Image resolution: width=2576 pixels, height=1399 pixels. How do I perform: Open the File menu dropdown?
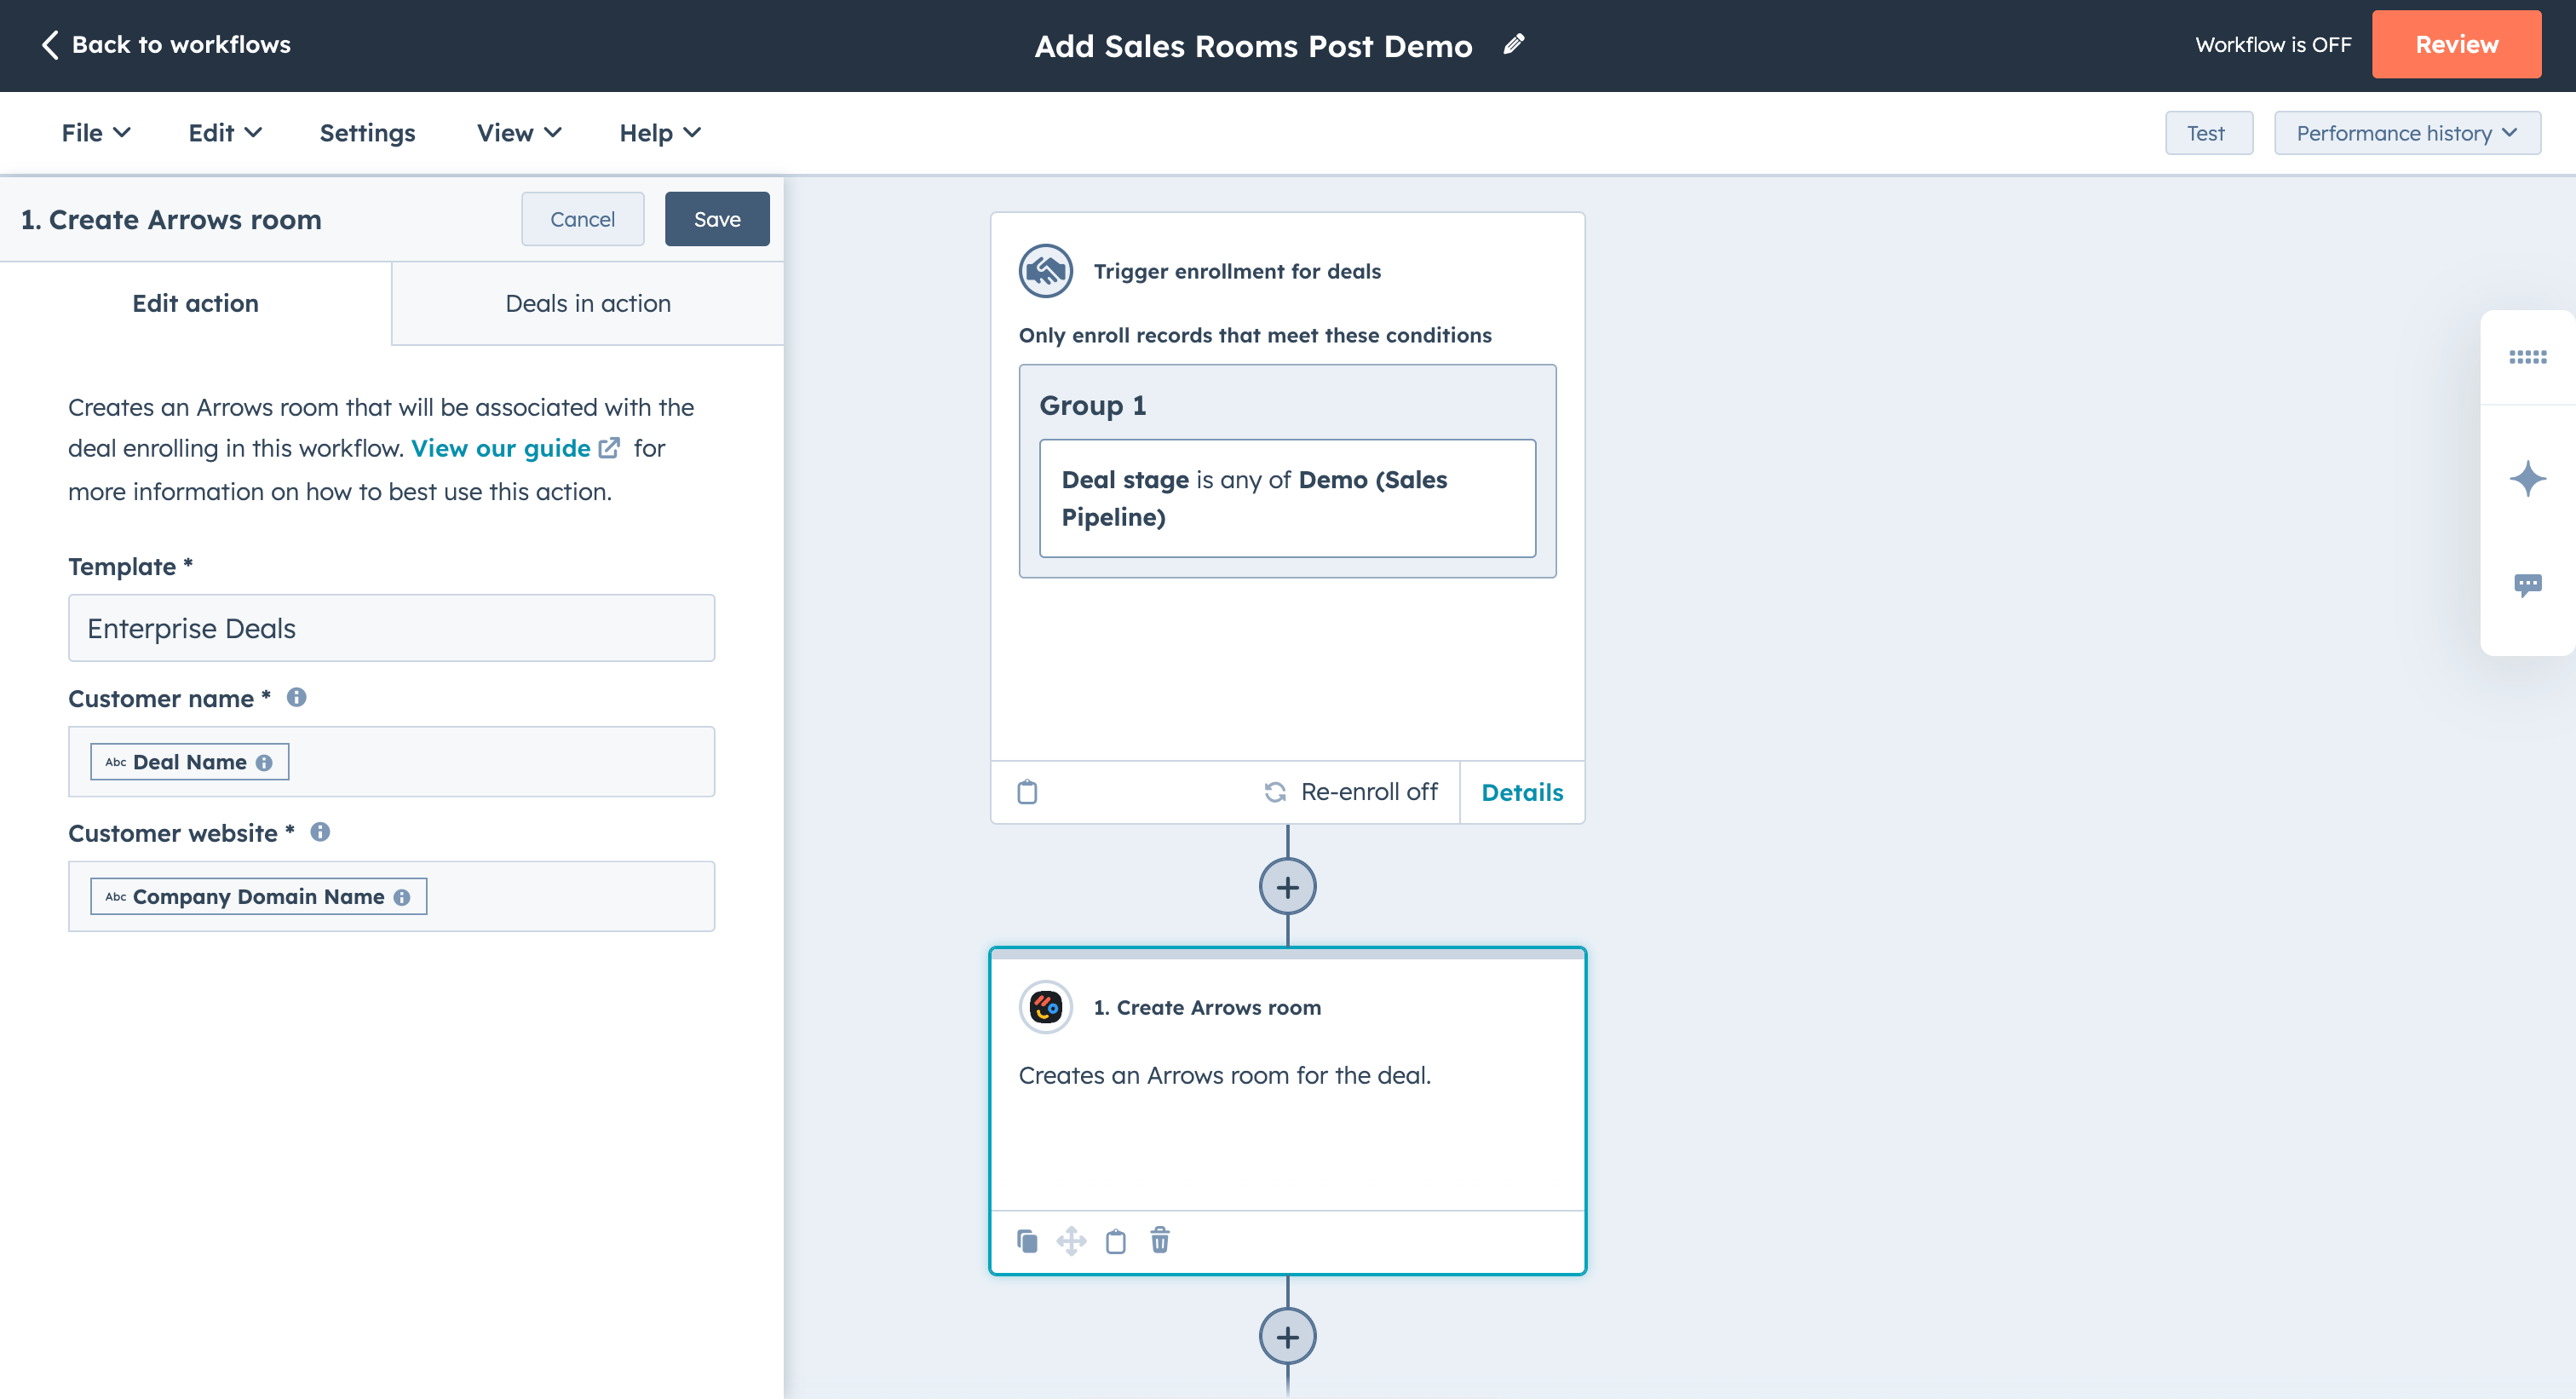pos(95,133)
